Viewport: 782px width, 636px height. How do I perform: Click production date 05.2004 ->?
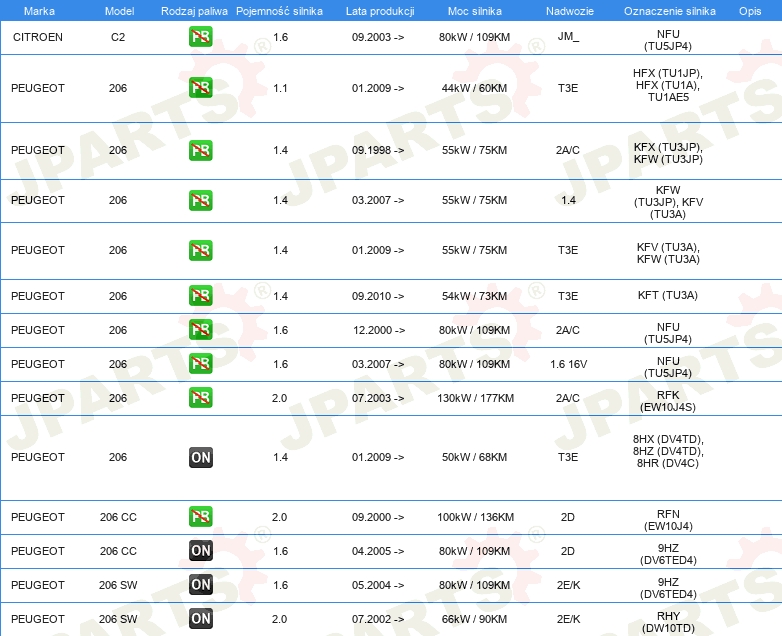coord(378,585)
